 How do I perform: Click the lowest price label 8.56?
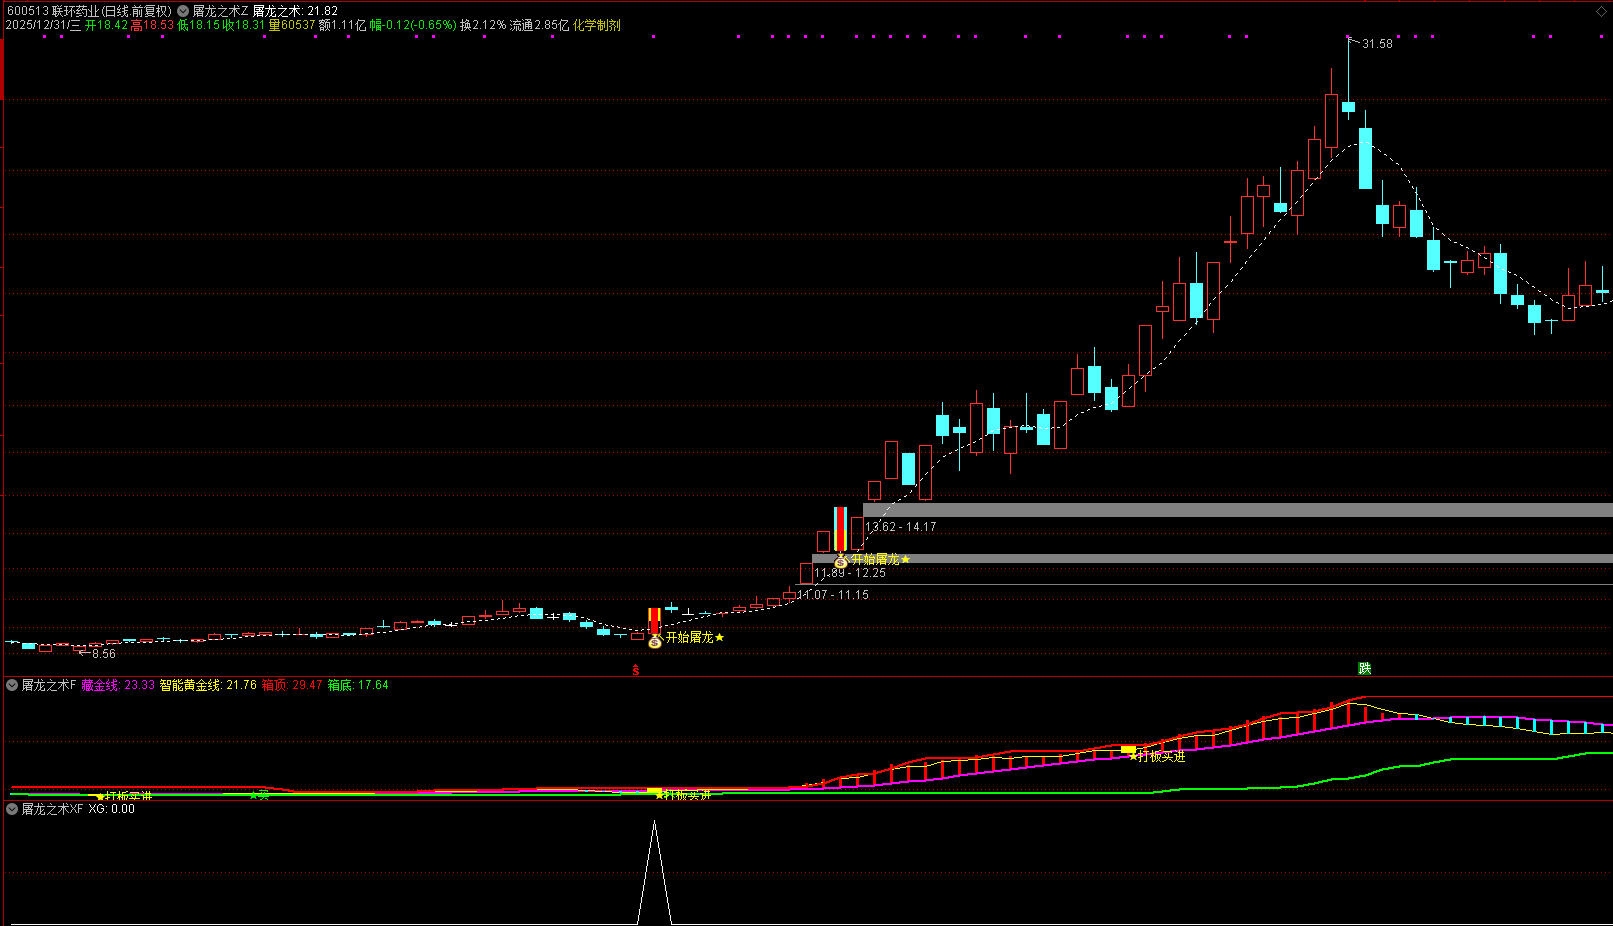(104, 654)
